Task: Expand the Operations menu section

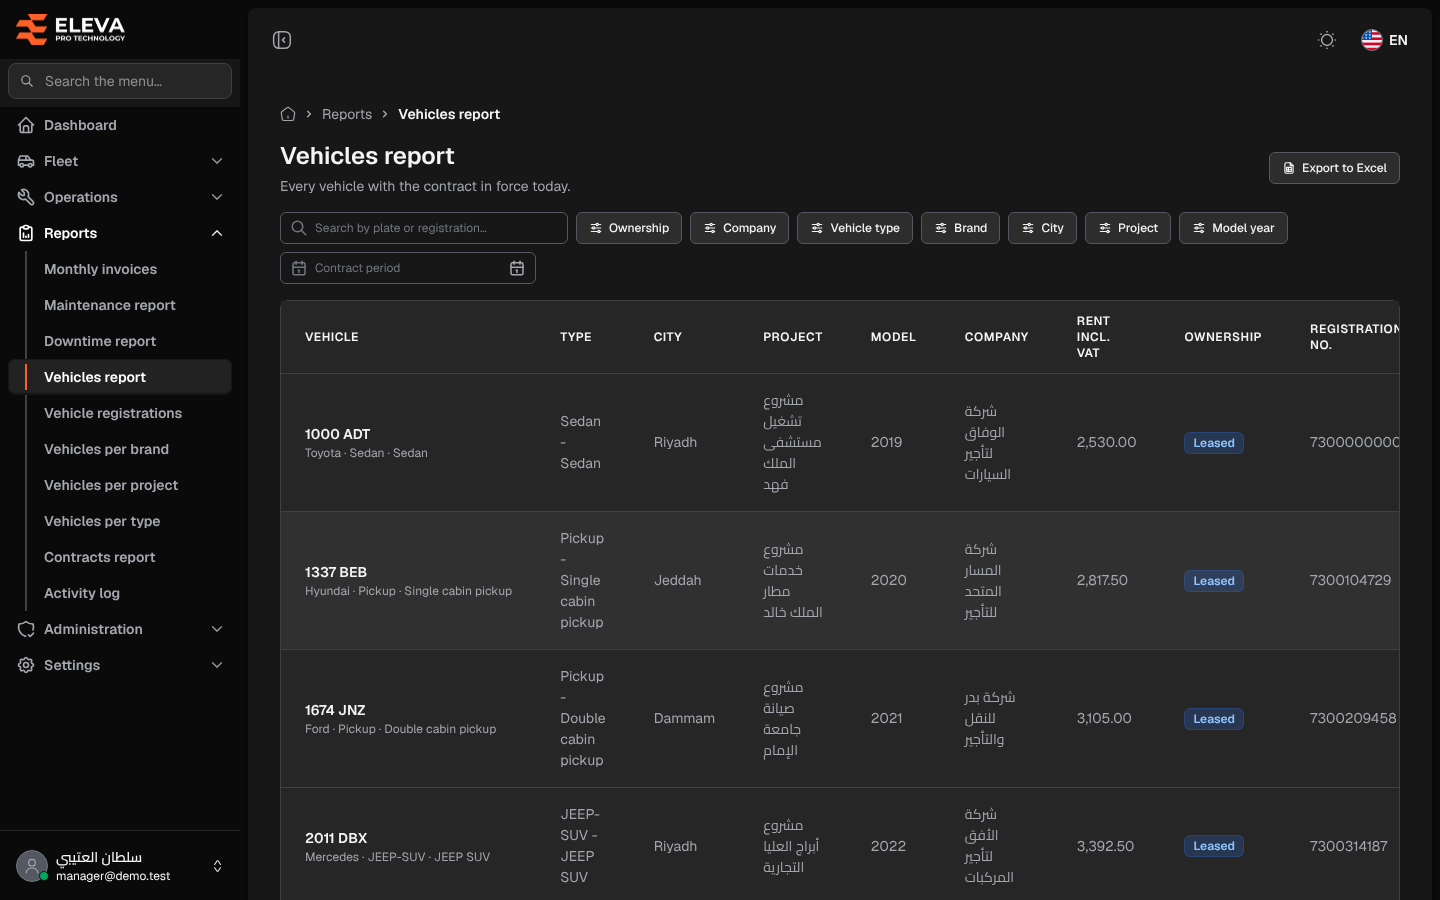Action: coord(120,197)
